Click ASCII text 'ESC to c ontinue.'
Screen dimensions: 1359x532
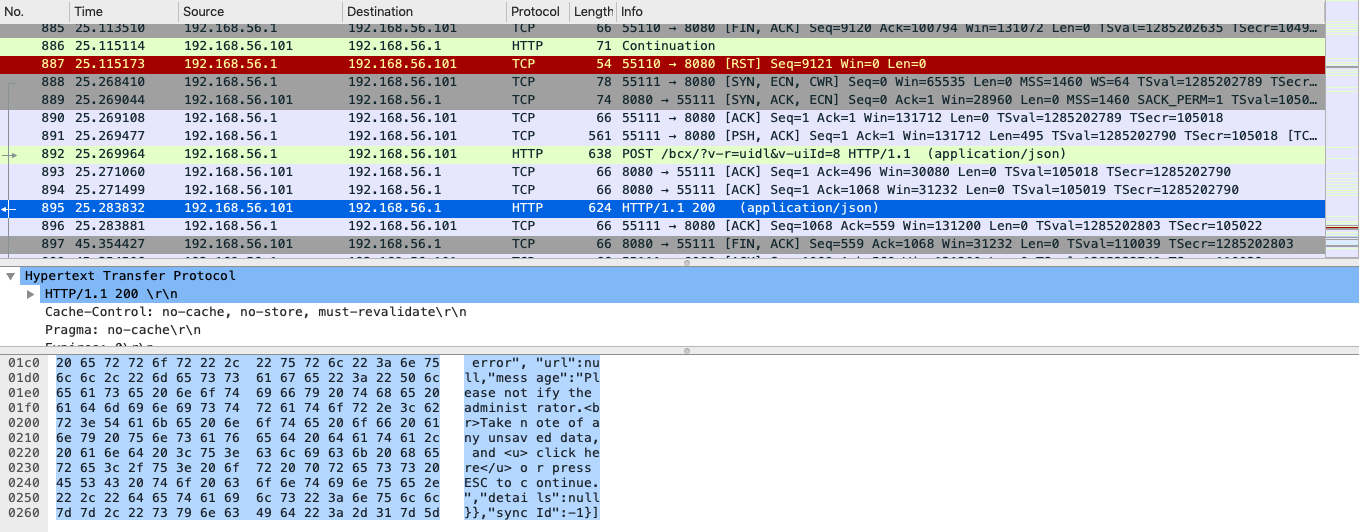[x=531, y=483]
